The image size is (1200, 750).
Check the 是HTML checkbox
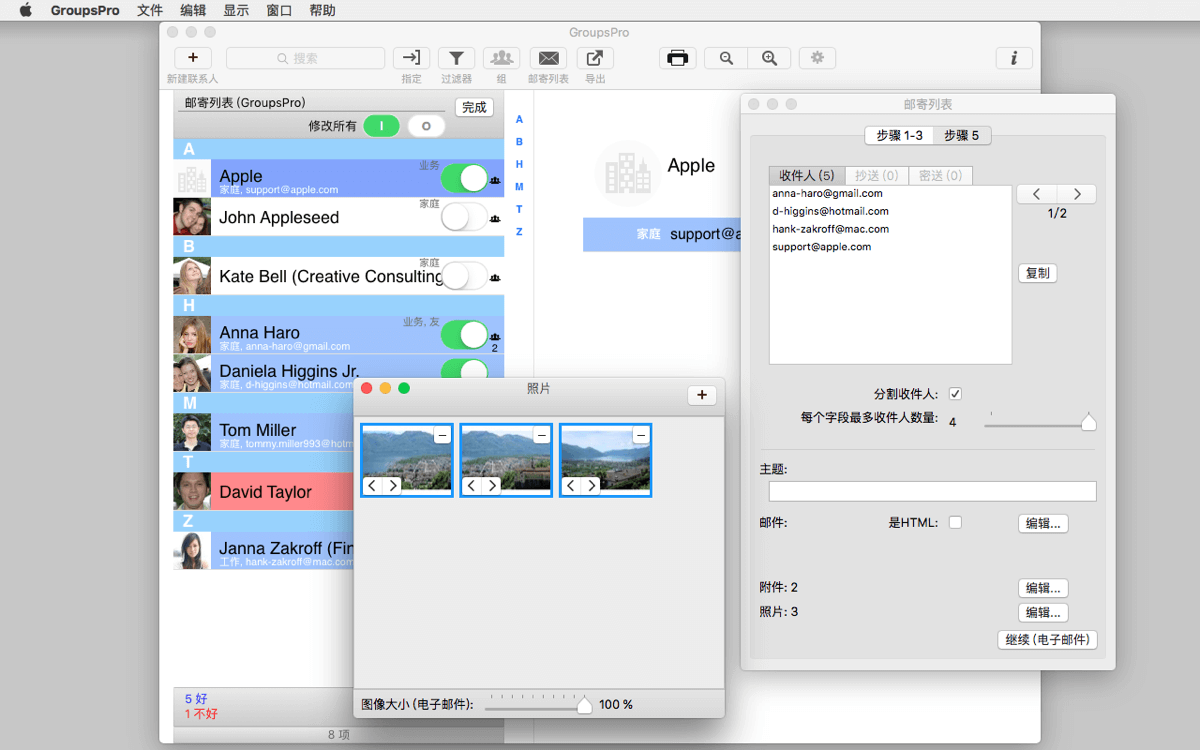[955, 522]
